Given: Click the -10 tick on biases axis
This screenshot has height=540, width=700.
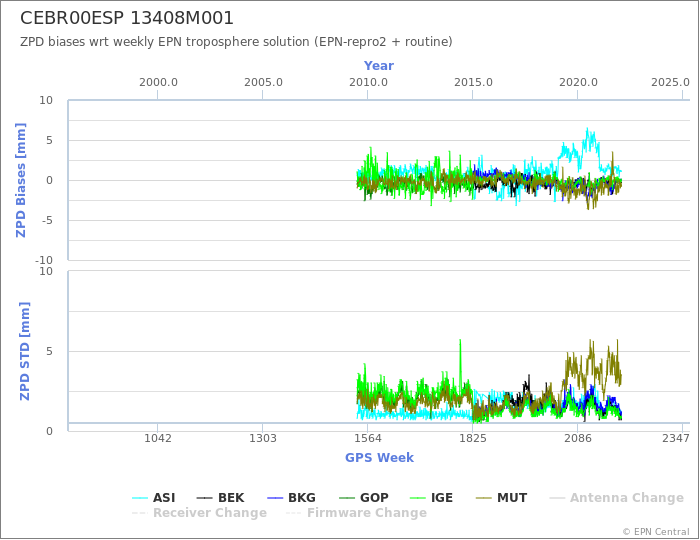Looking at the screenshot, I should (44, 260).
